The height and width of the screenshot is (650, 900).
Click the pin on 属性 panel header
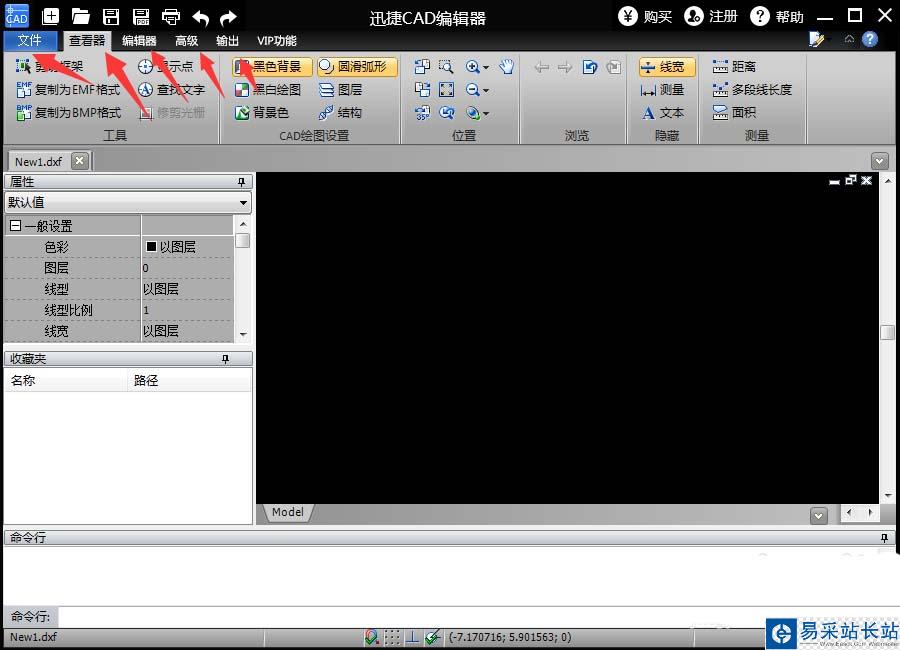[242, 181]
